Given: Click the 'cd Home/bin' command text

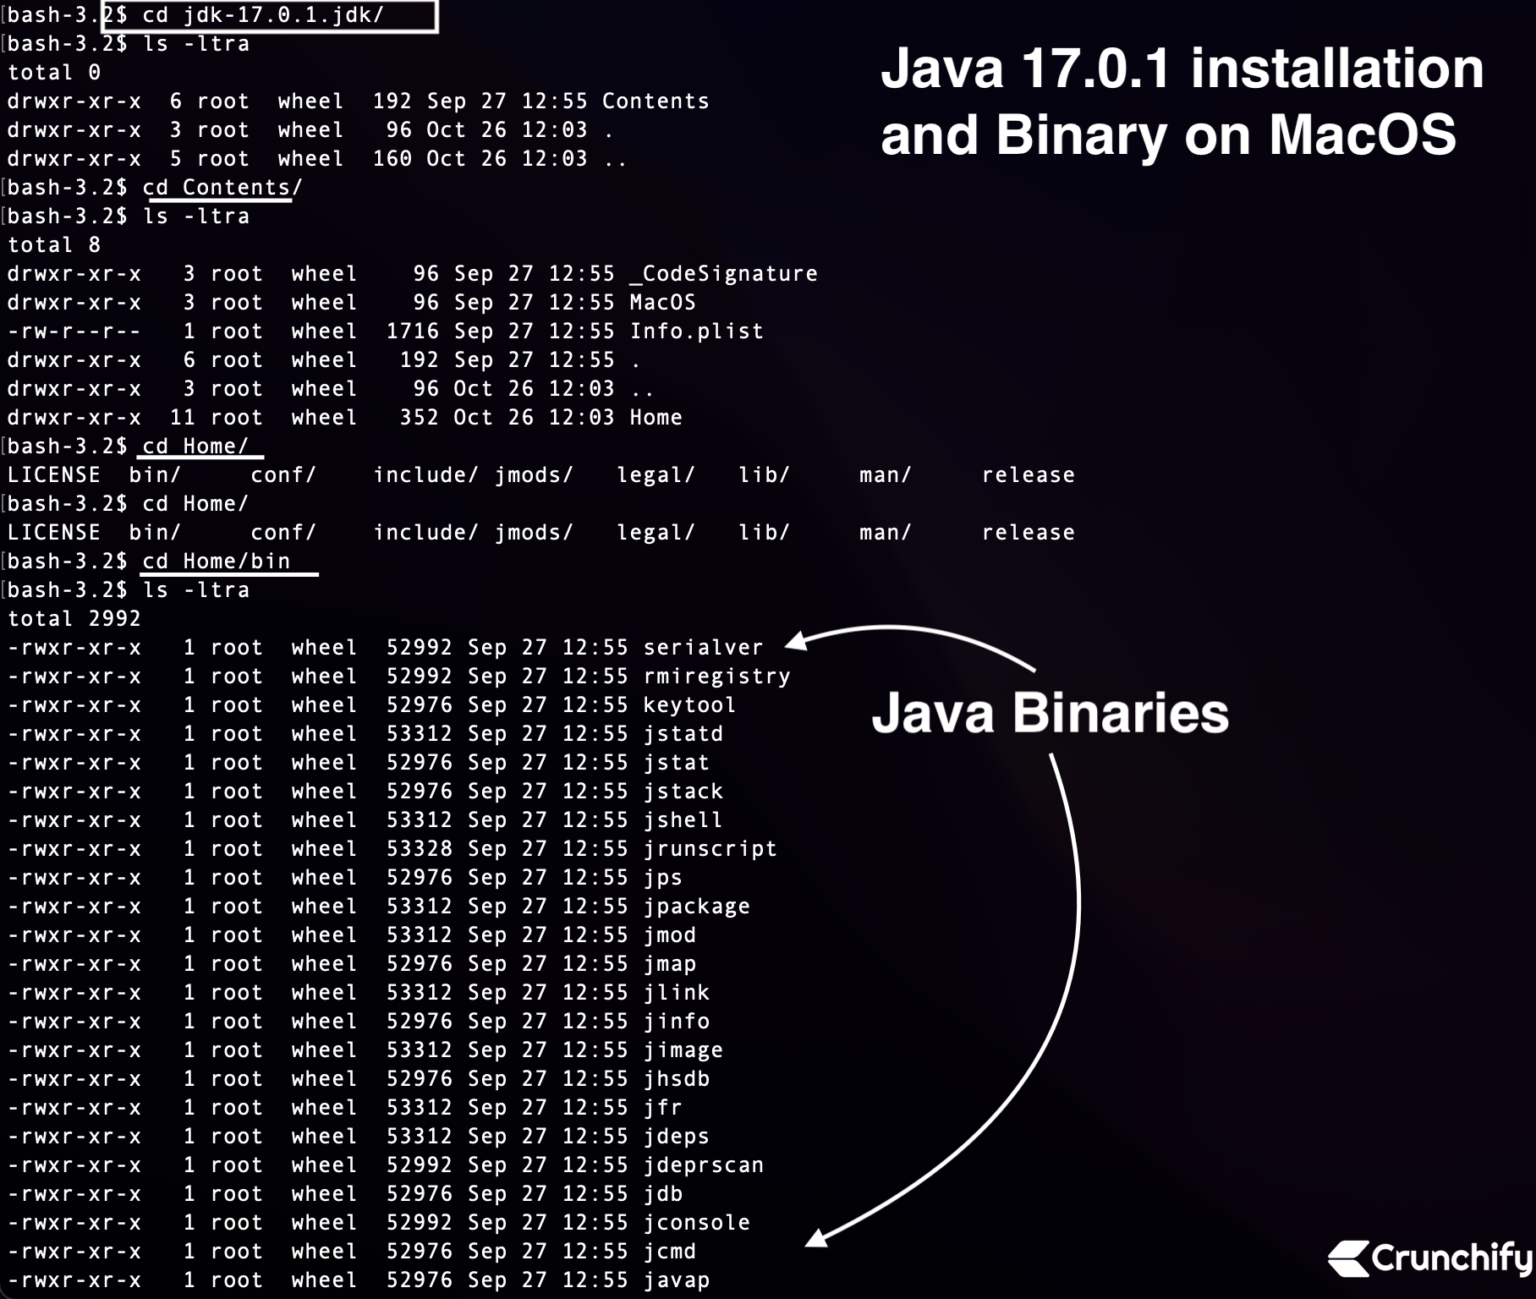Looking at the screenshot, I should (x=216, y=562).
